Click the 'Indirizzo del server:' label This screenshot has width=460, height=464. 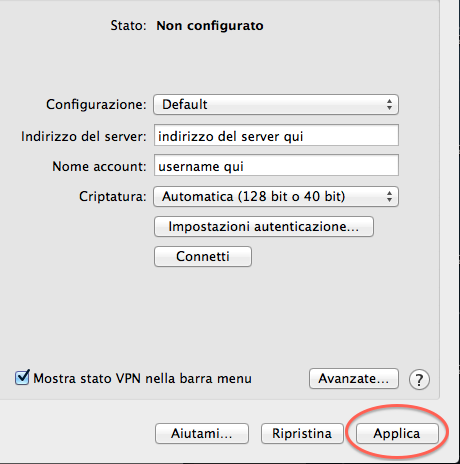tap(84, 136)
